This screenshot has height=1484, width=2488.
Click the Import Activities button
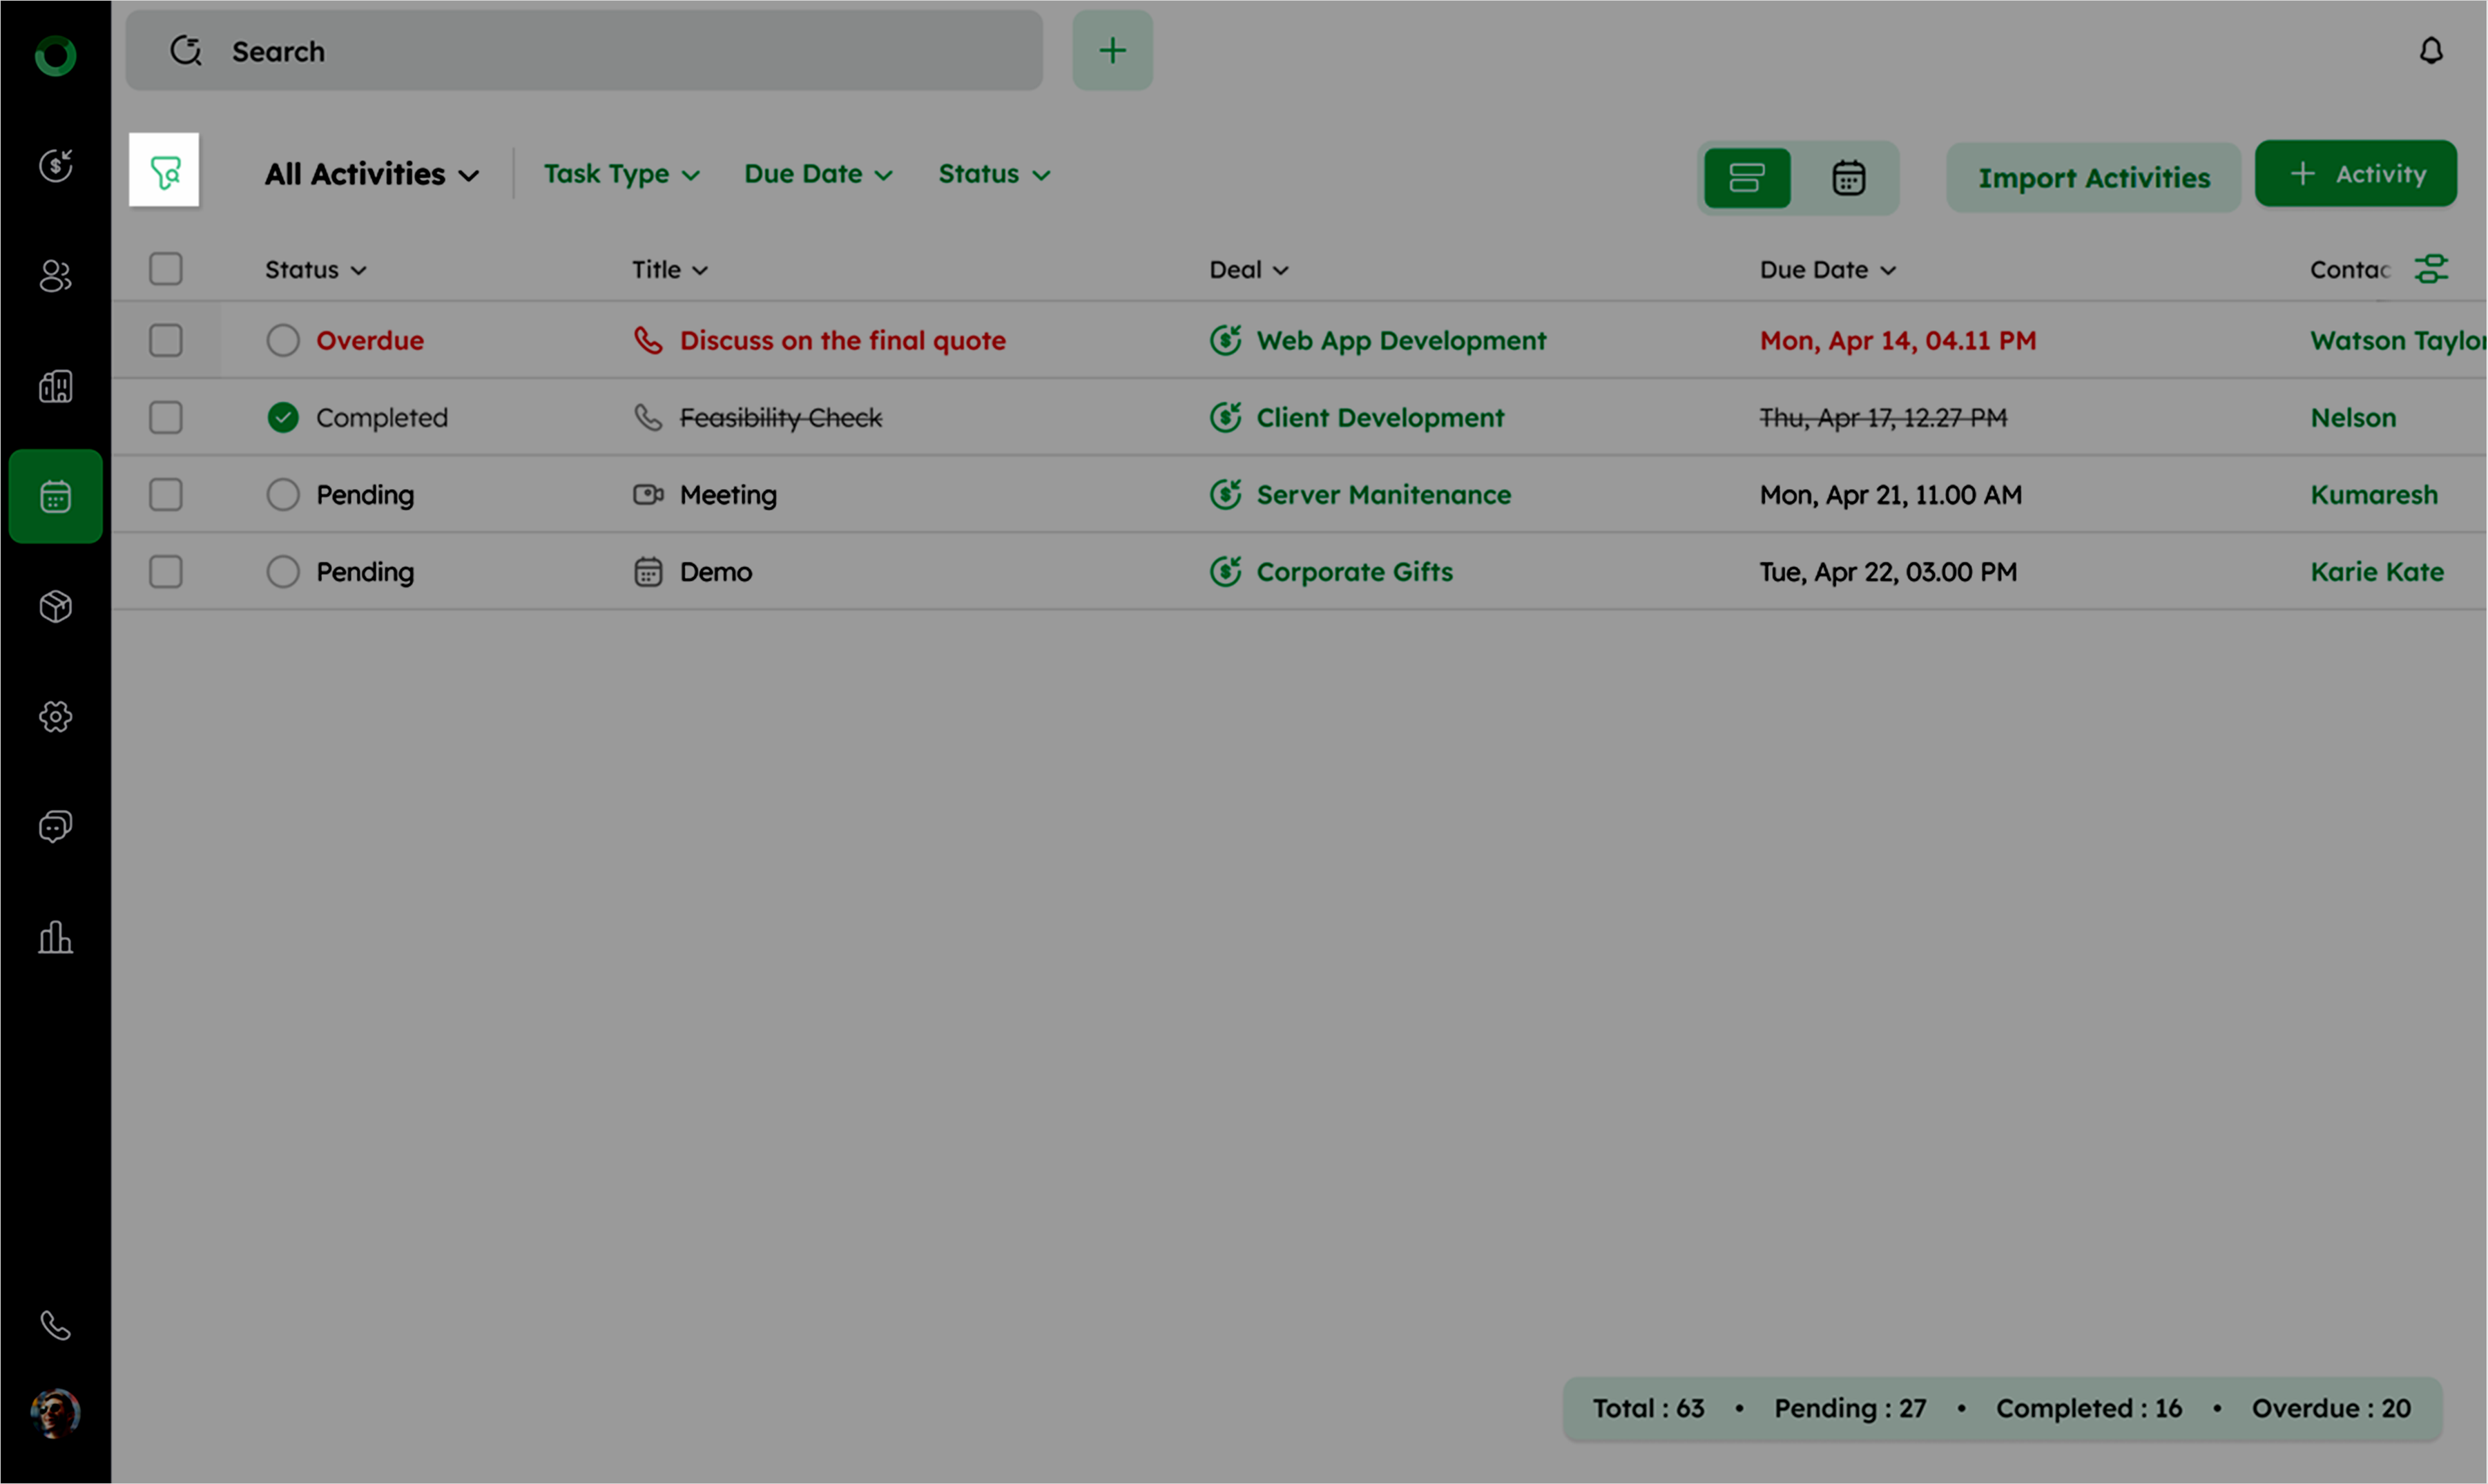[x=2092, y=178]
